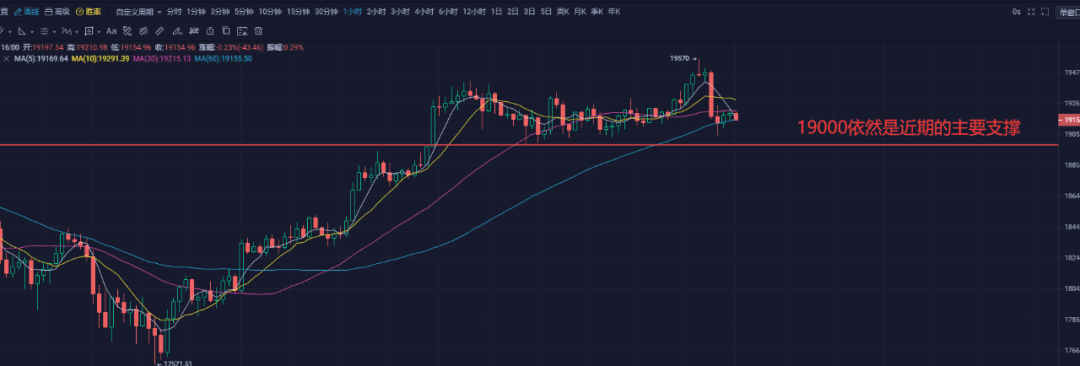Close the MA indicator with X icon

pyautogui.click(x=6, y=59)
